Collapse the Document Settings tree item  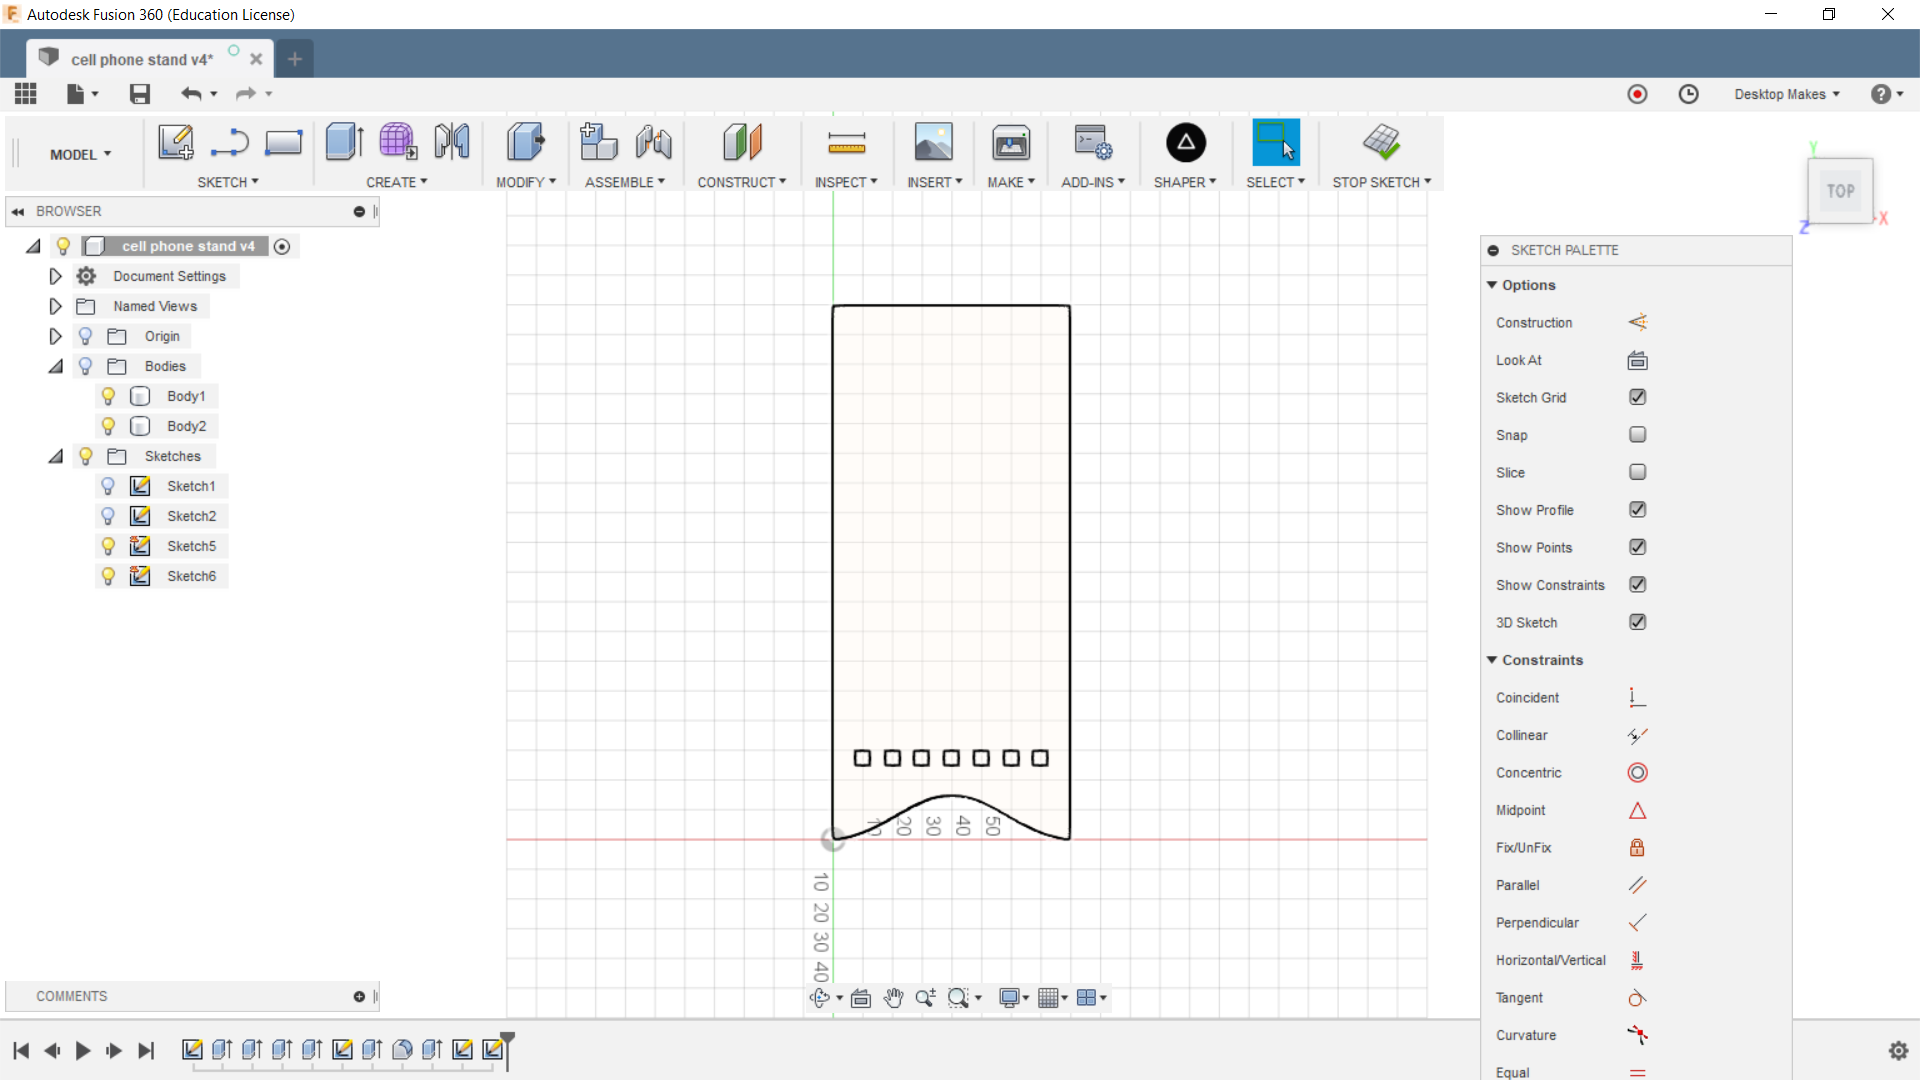coord(55,276)
